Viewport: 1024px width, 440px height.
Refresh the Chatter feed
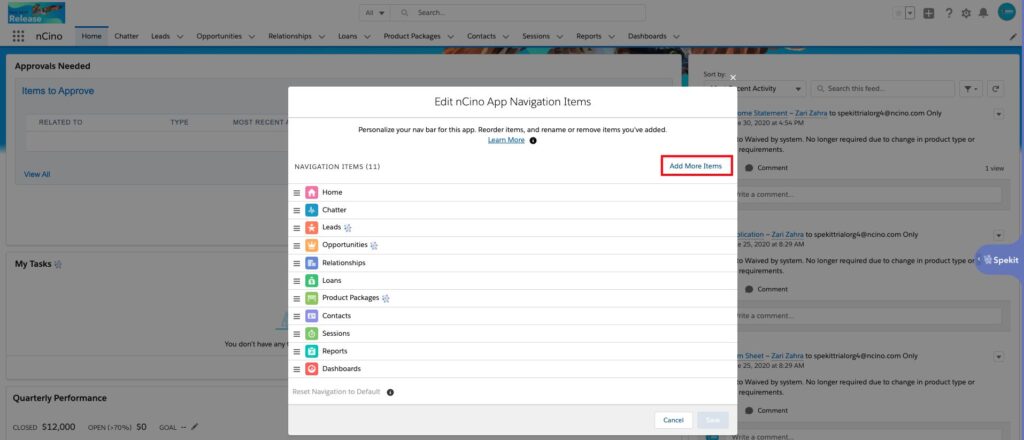tap(995, 89)
